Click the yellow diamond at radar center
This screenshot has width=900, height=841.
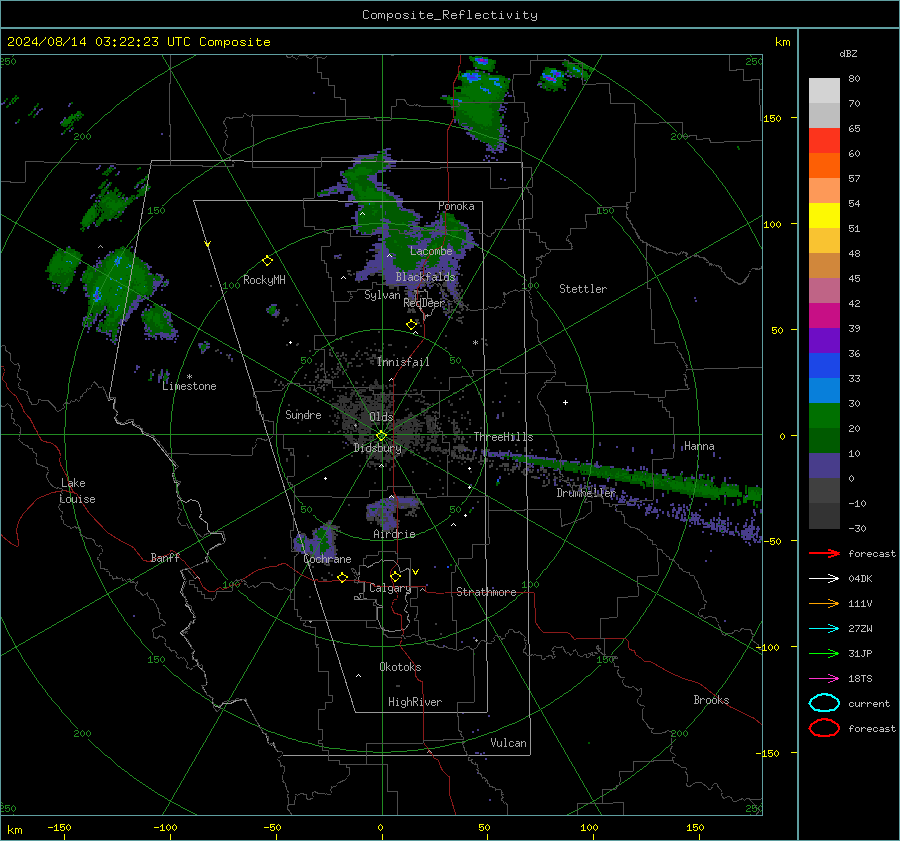[381, 436]
